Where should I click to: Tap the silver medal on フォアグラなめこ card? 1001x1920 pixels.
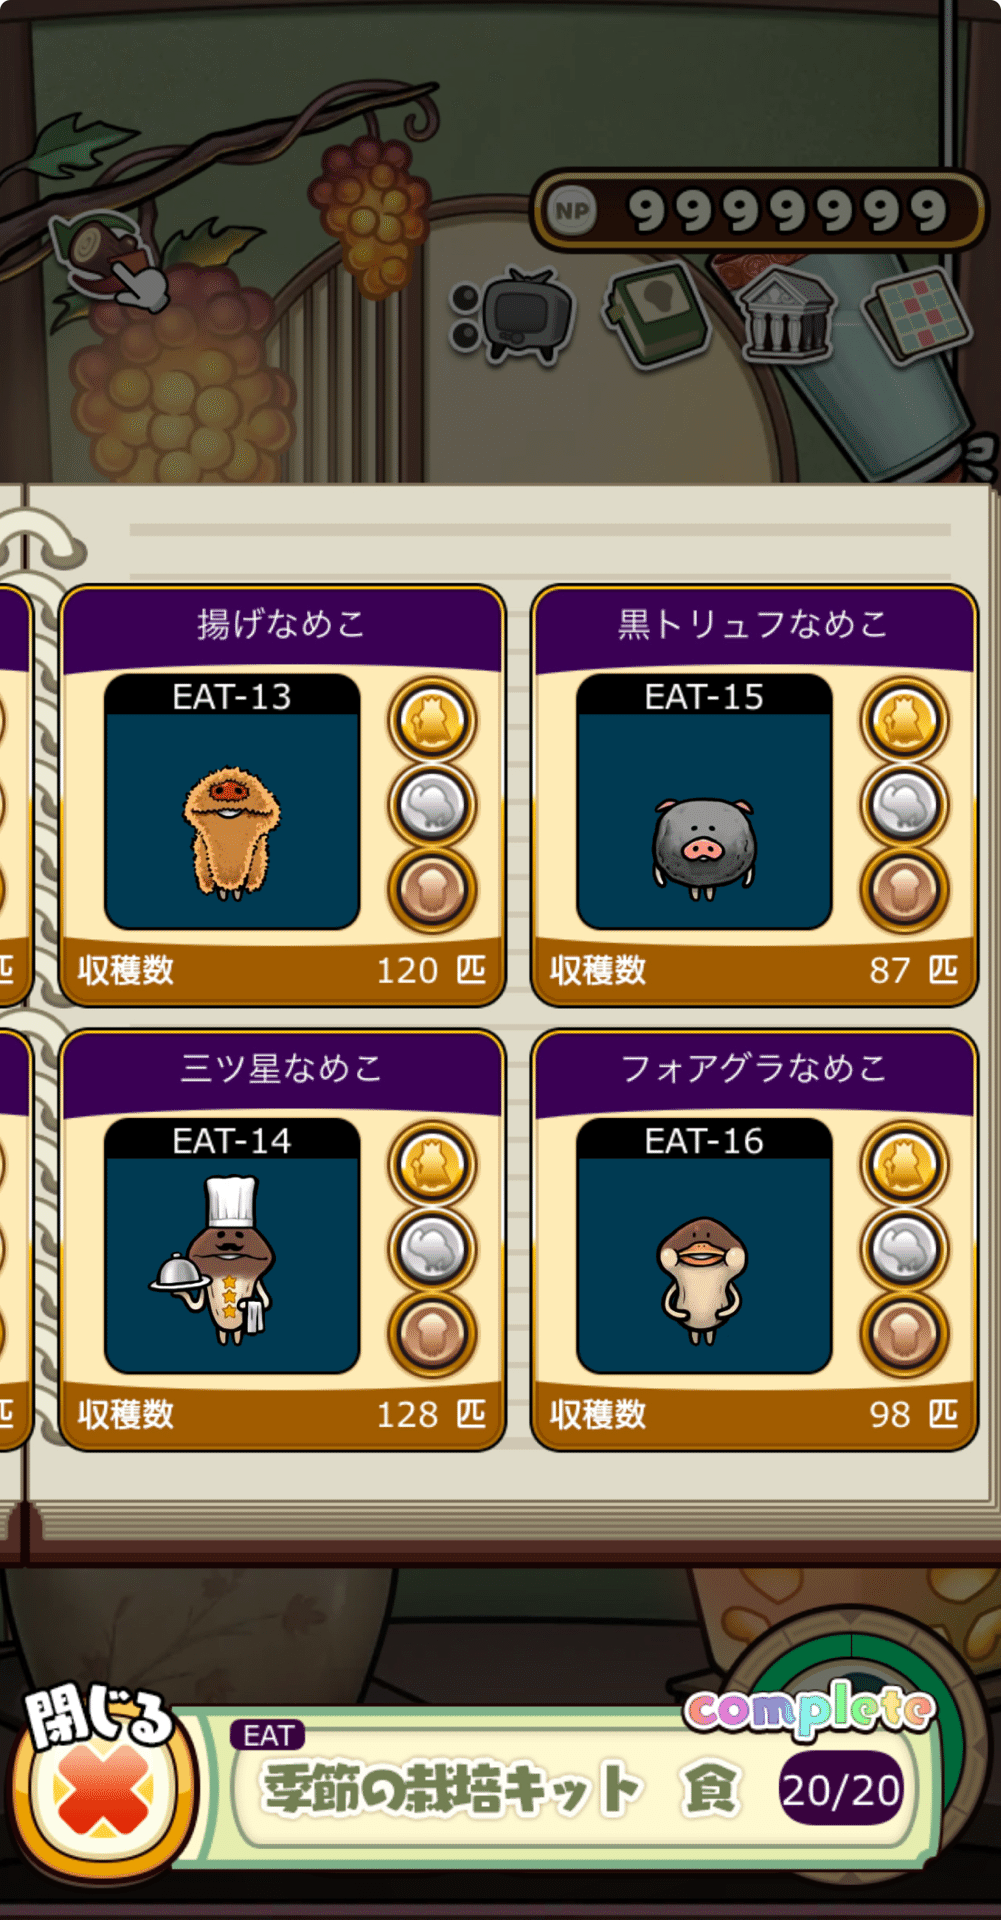pyautogui.click(x=904, y=1248)
